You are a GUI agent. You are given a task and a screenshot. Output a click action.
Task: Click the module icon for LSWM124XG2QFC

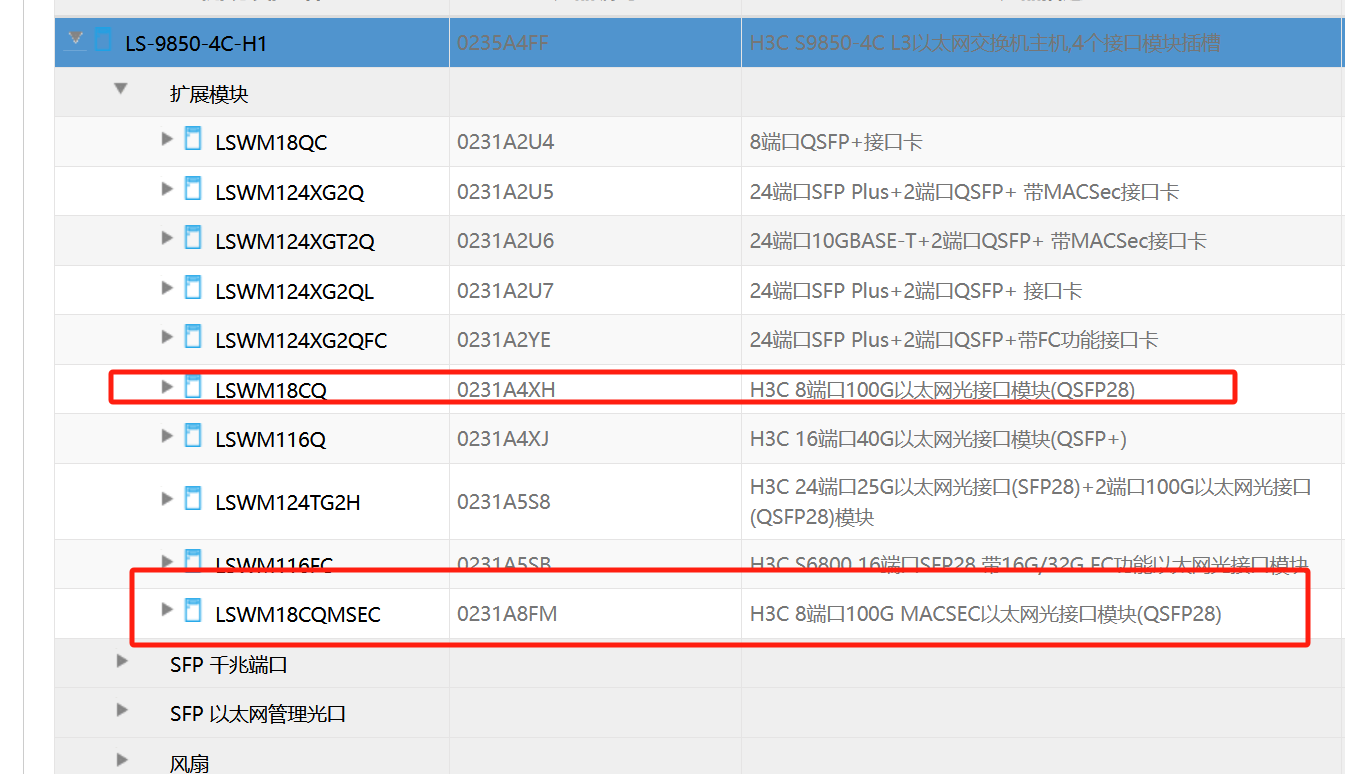coord(193,338)
